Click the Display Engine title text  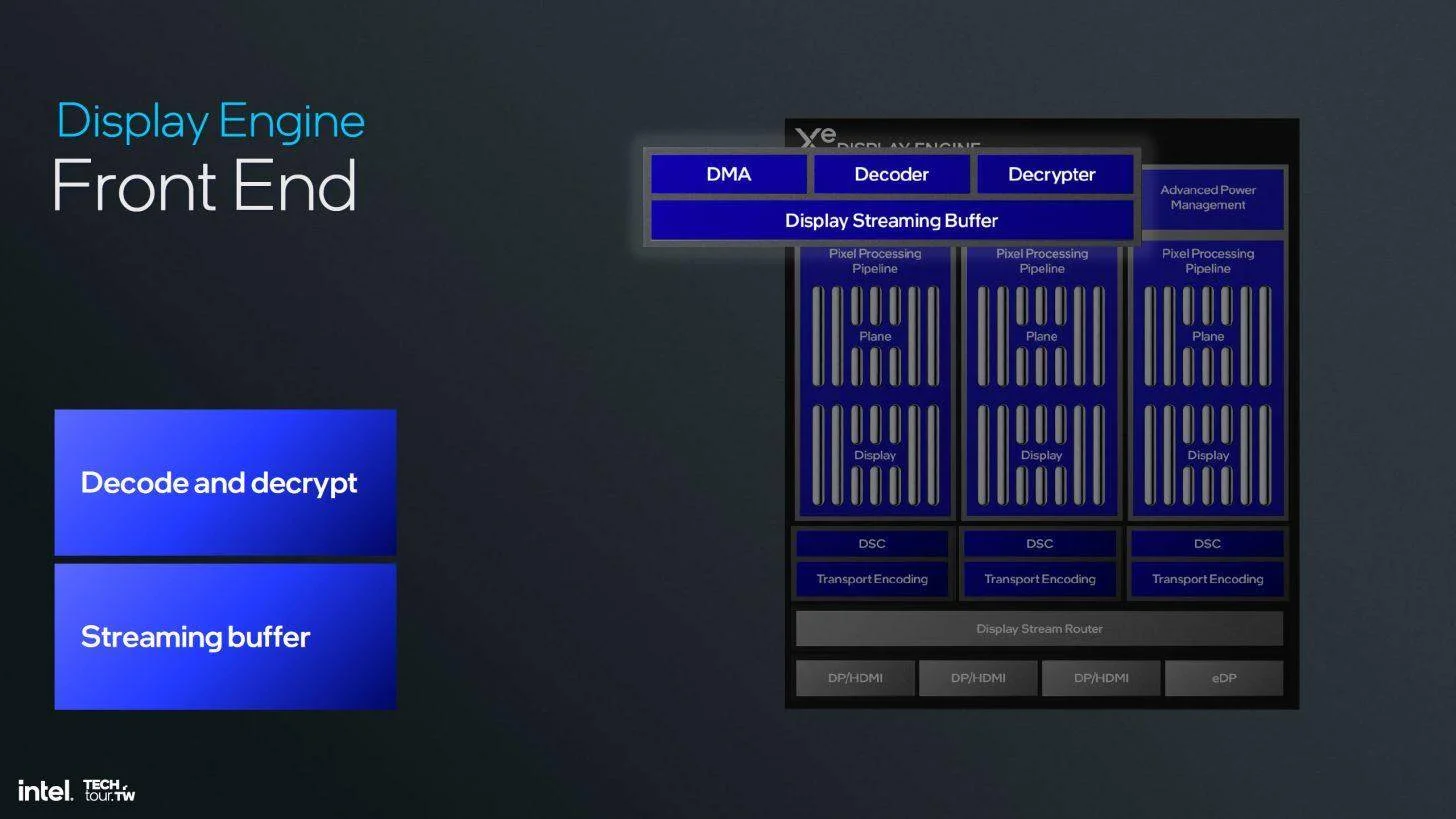click(210, 121)
